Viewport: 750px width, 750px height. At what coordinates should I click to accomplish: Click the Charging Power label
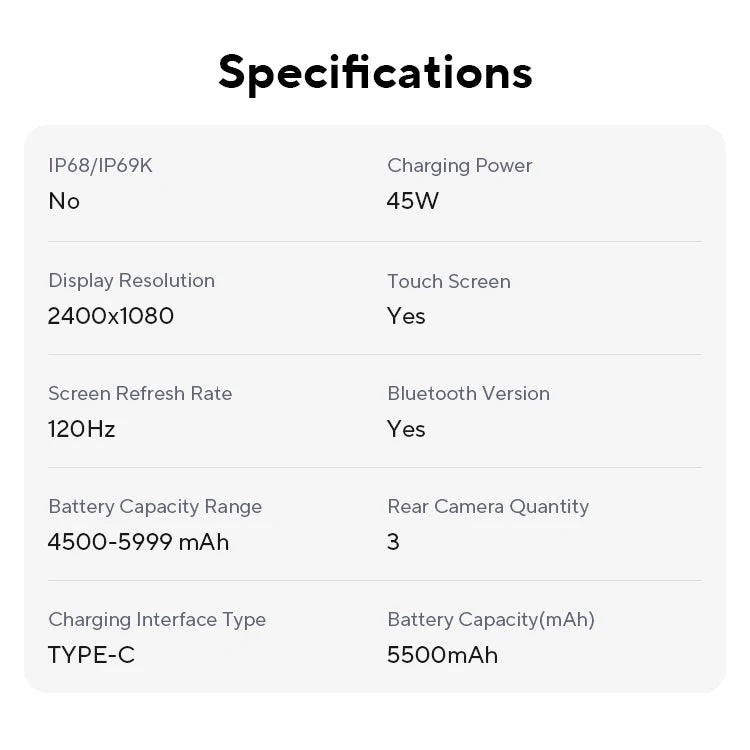coord(459,166)
